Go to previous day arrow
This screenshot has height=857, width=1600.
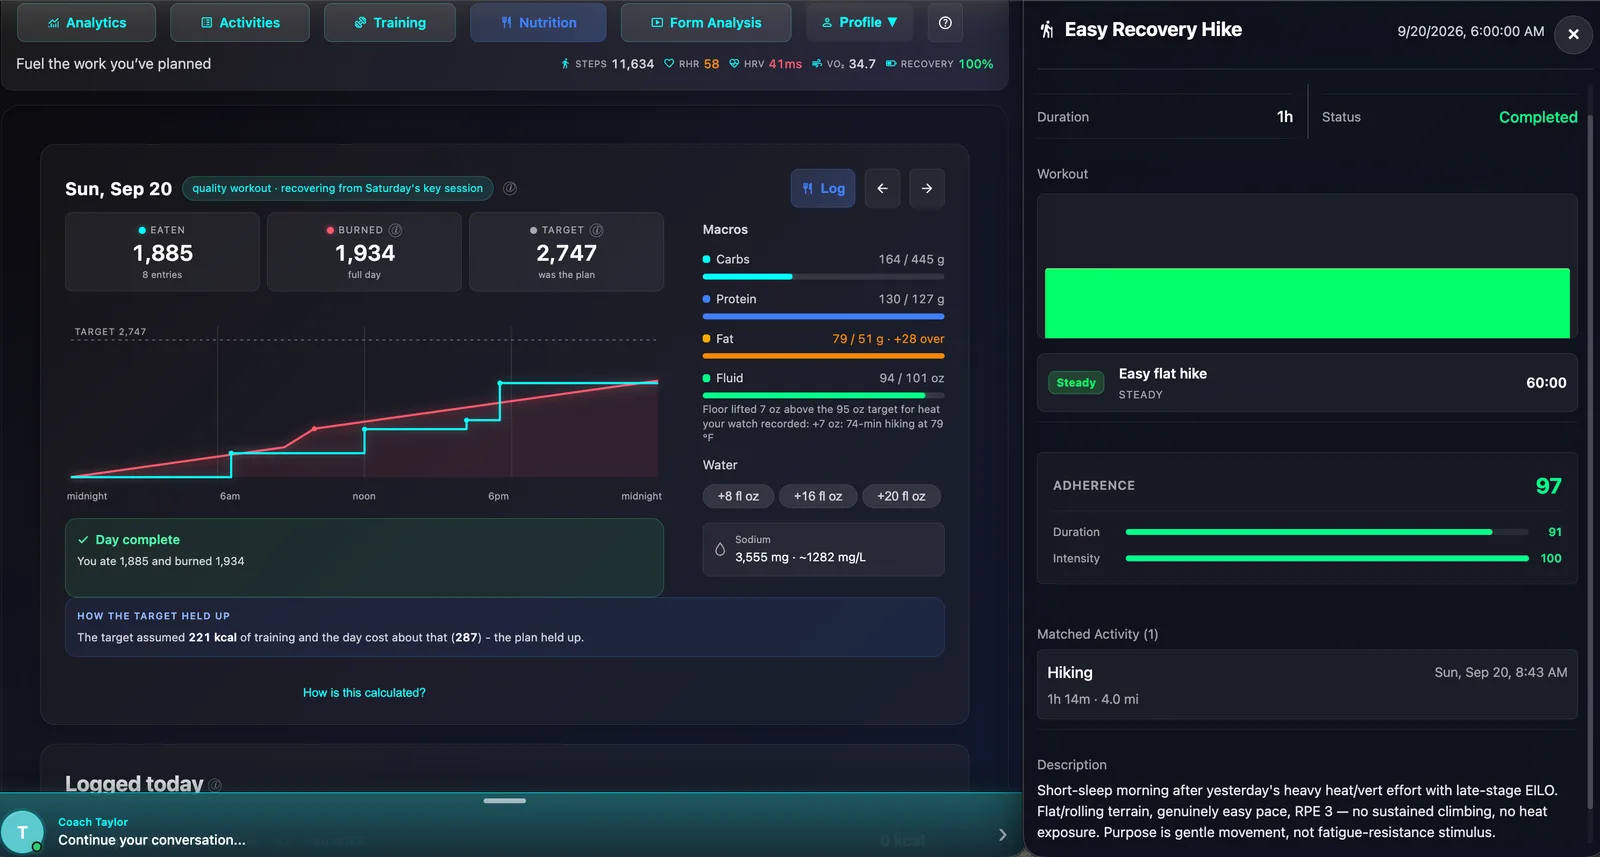pos(882,188)
